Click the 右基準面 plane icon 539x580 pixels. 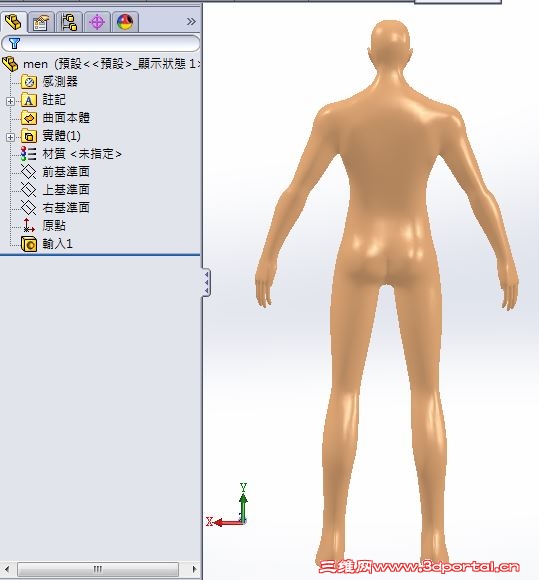tap(28, 208)
